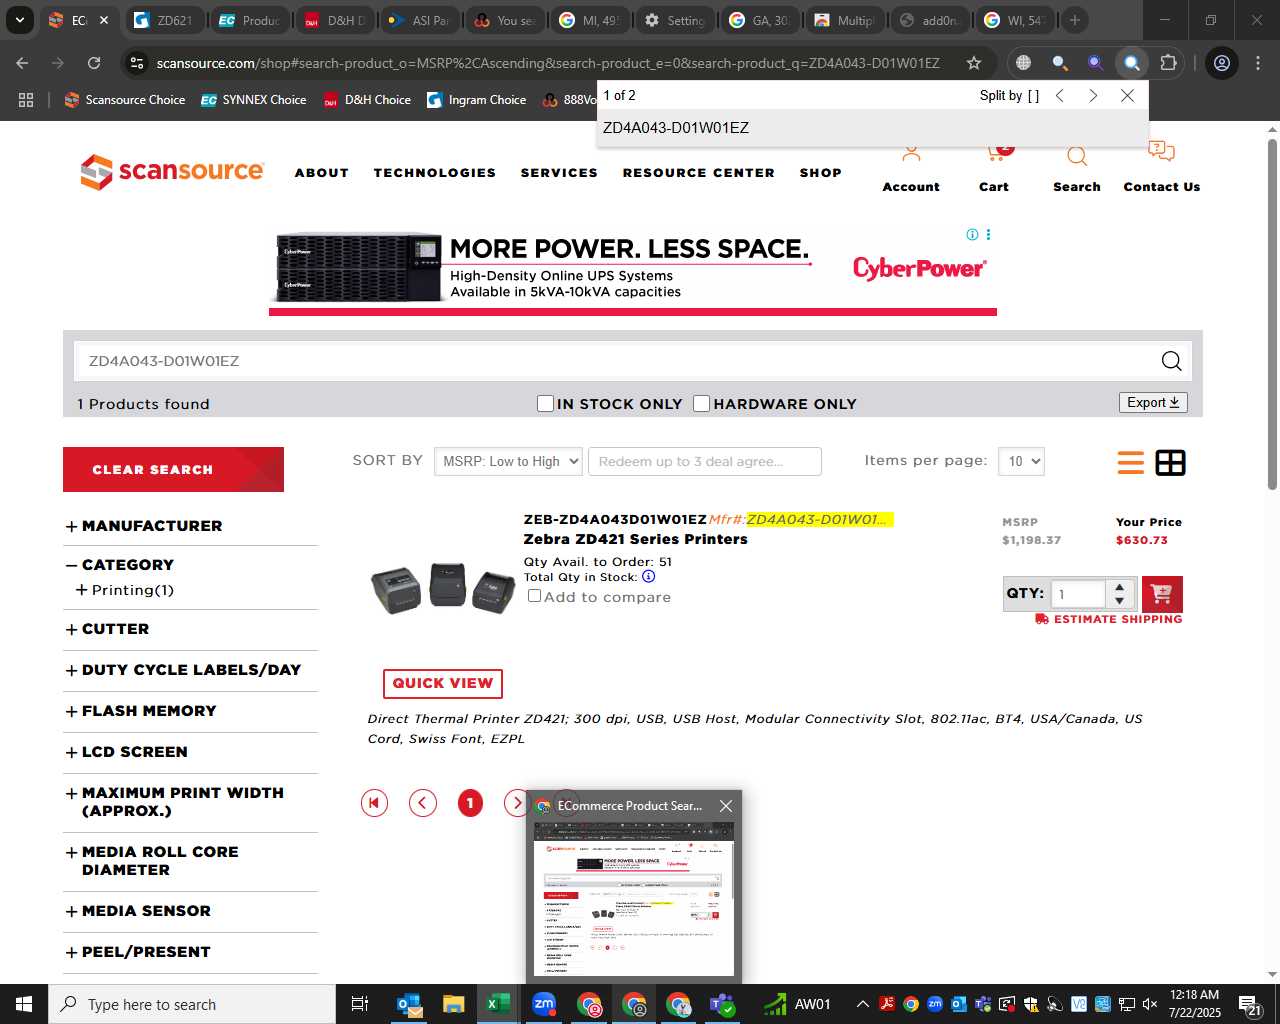Click the magnifier in product search box

coord(1171,361)
